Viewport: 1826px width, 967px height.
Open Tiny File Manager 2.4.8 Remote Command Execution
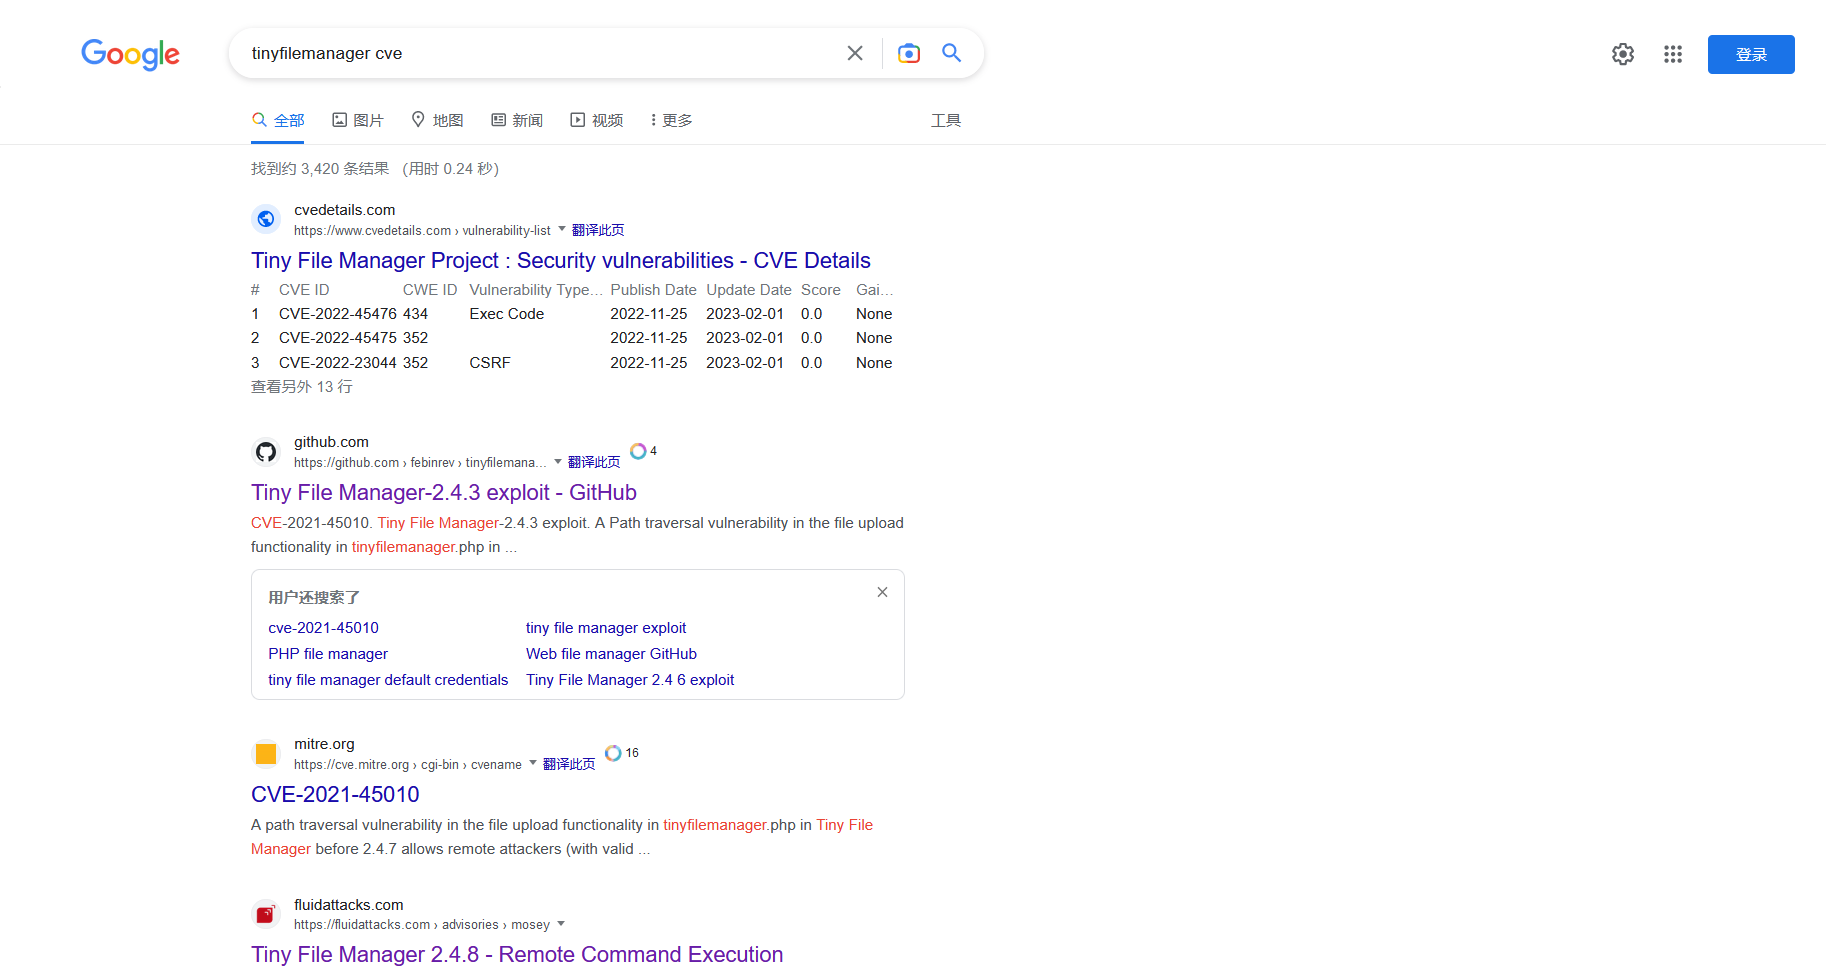[x=517, y=954]
